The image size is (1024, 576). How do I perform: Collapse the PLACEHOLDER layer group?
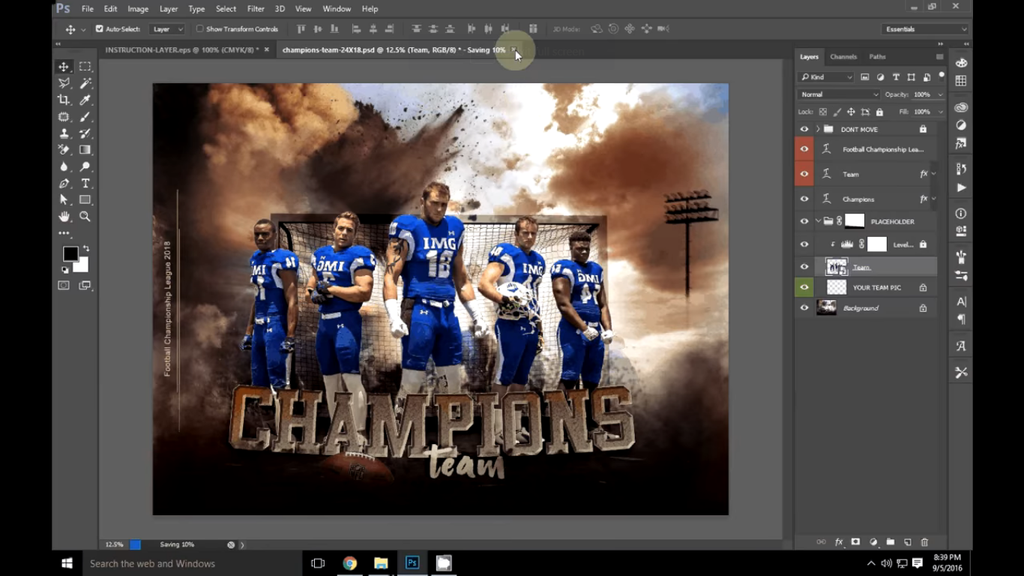pos(818,221)
